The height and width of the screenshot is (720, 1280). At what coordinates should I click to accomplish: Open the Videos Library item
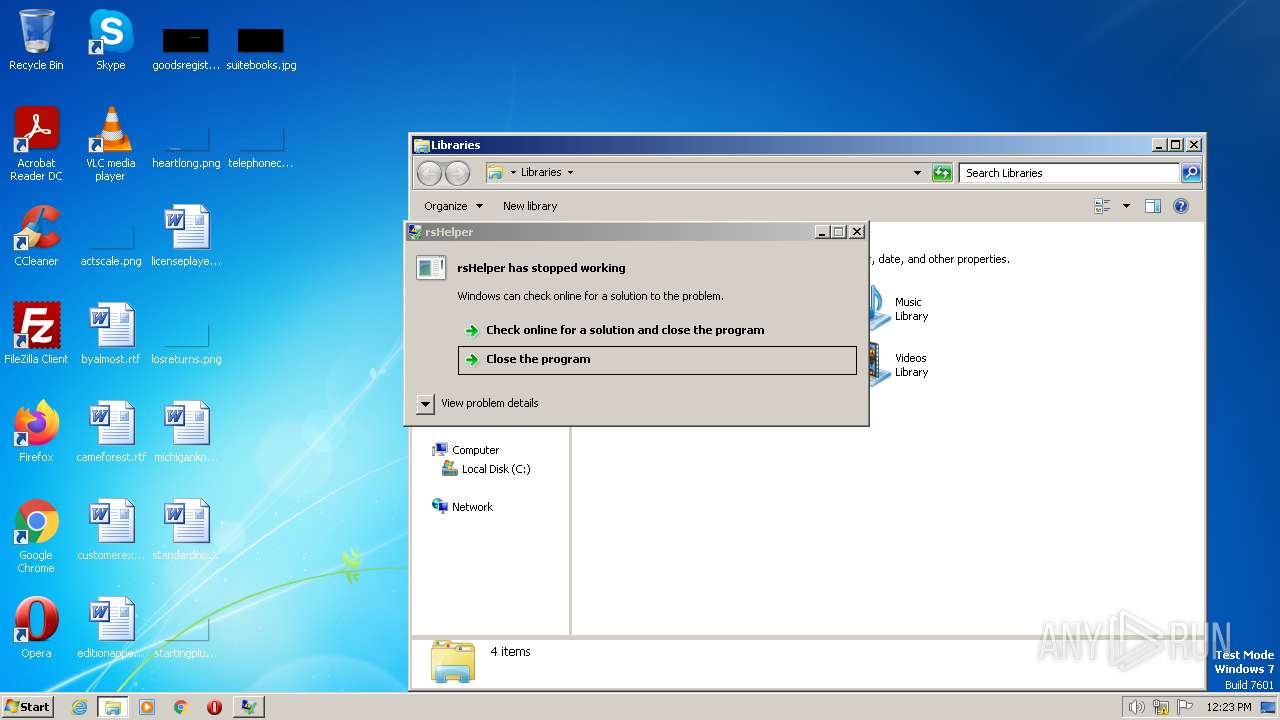pyautogui.click(x=898, y=365)
